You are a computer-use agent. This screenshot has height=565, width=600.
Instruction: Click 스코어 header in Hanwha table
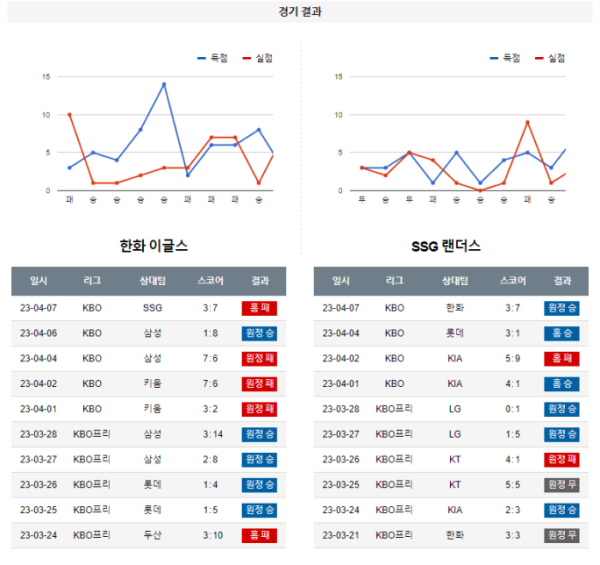210,281
